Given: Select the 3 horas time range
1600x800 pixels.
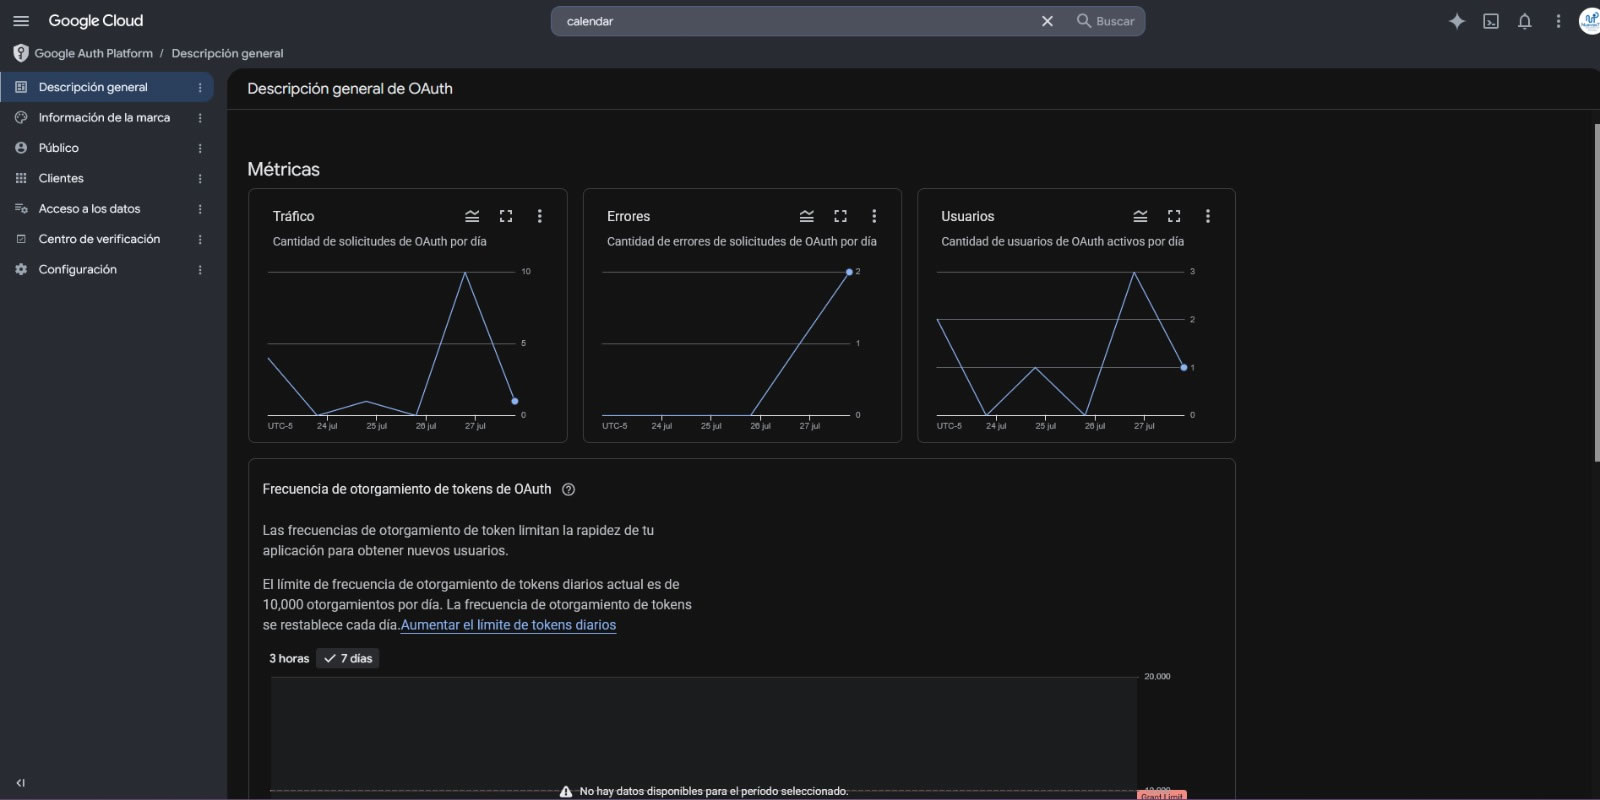Looking at the screenshot, I should pyautogui.click(x=289, y=658).
